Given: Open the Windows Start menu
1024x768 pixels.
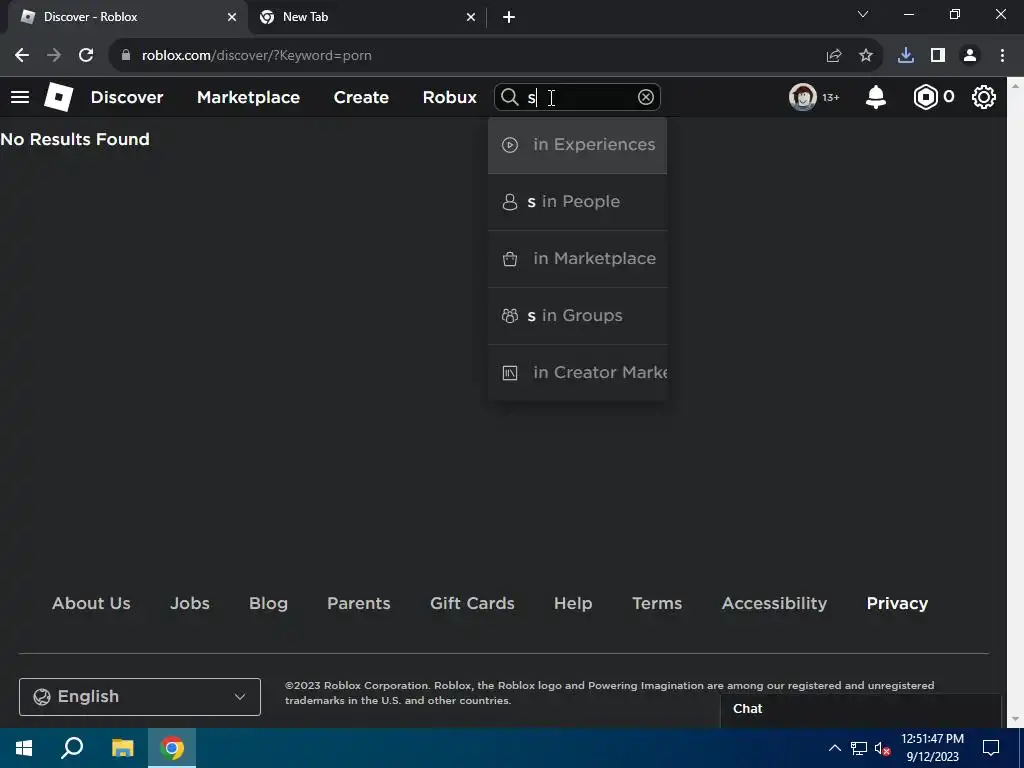Looking at the screenshot, I should (24, 748).
